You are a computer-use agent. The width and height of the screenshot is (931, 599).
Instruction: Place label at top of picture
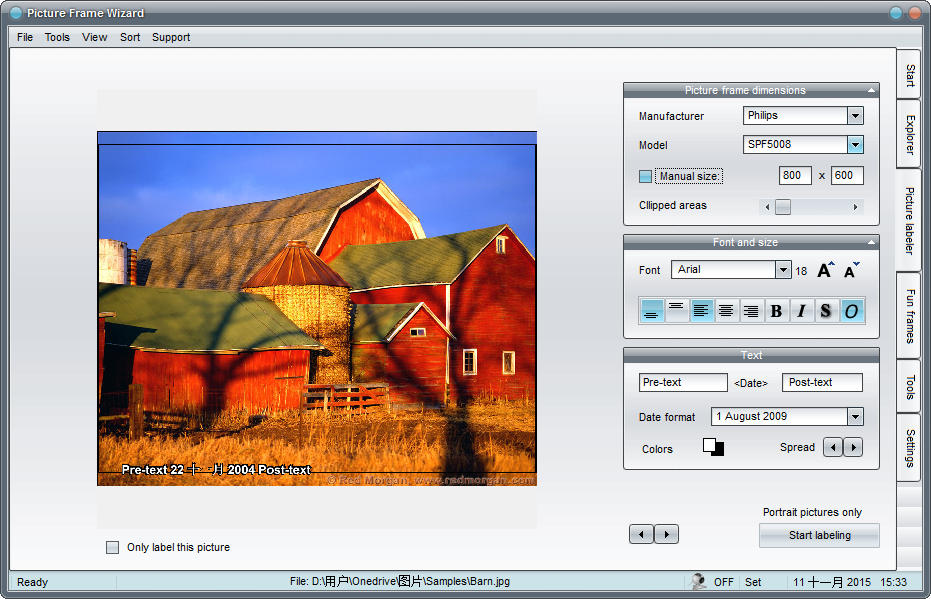[677, 311]
